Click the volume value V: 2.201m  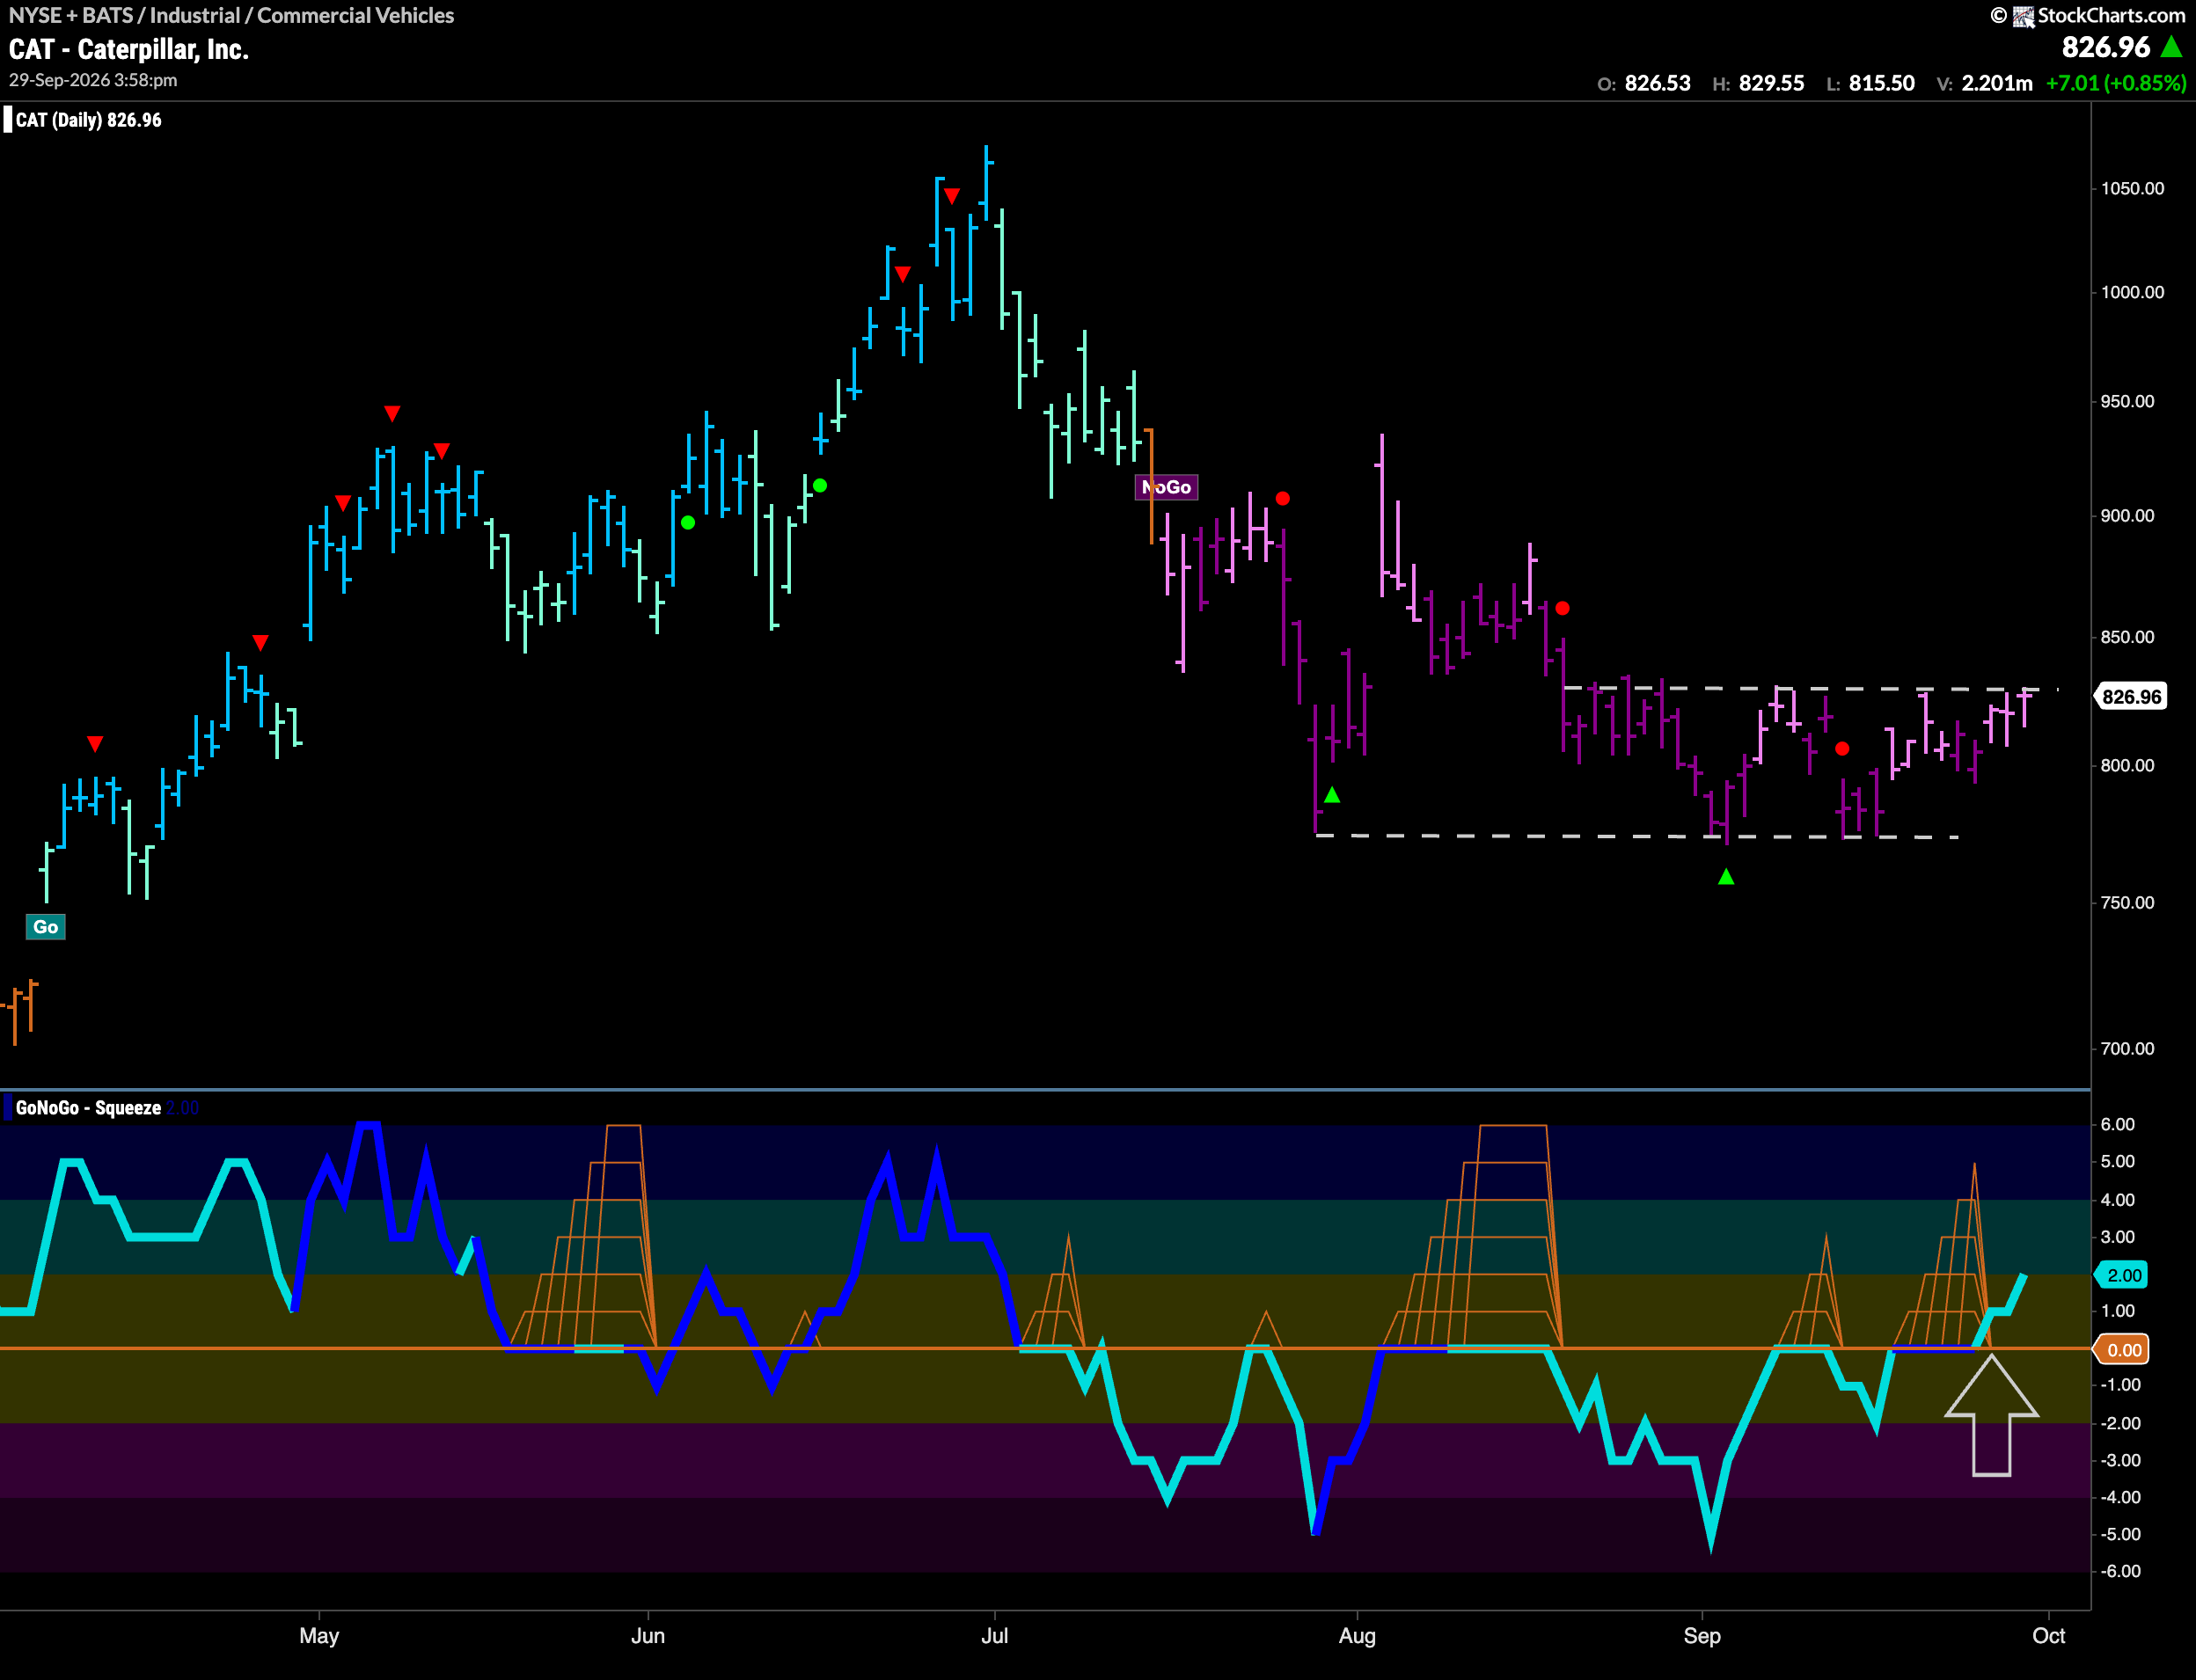(1984, 83)
